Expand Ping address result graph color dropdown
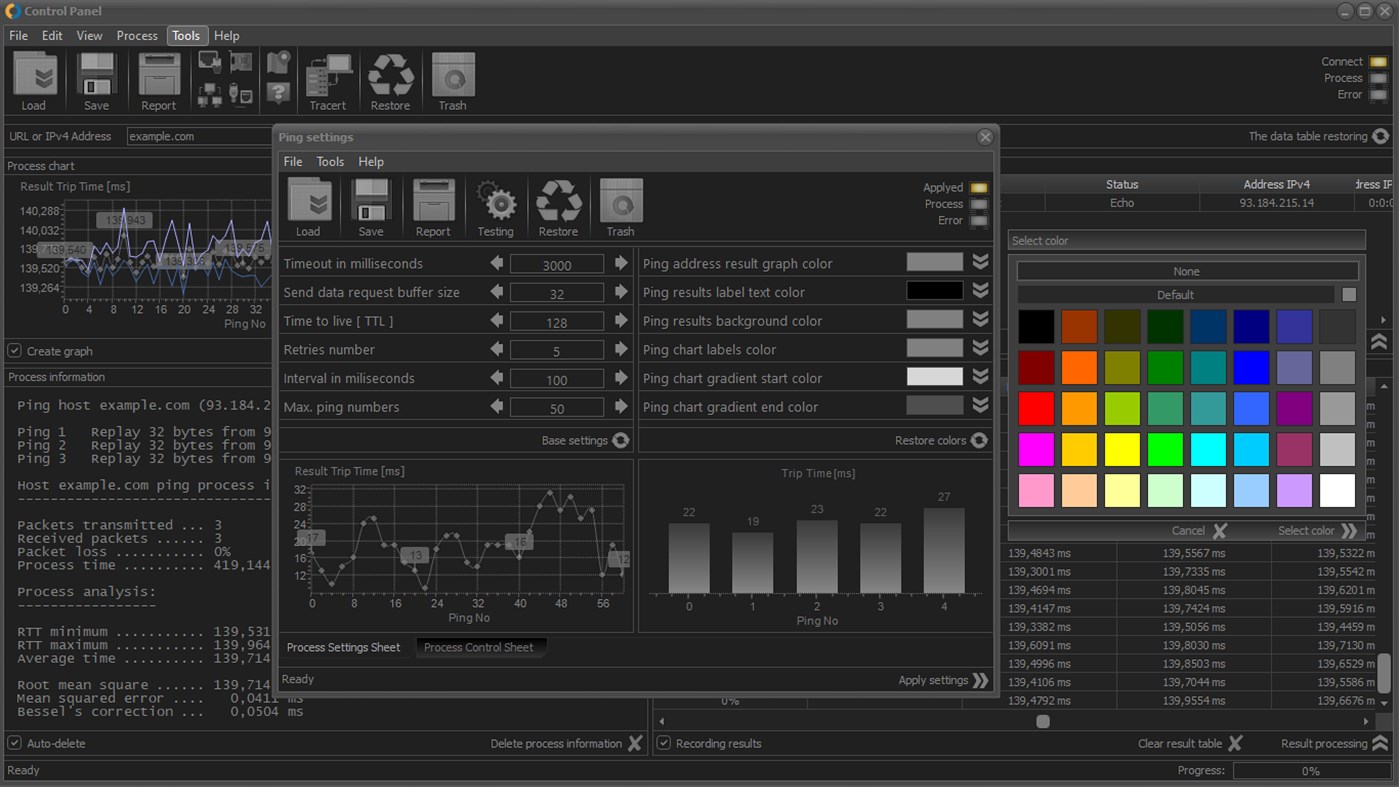The height and width of the screenshot is (787, 1399). click(x=980, y=262)
